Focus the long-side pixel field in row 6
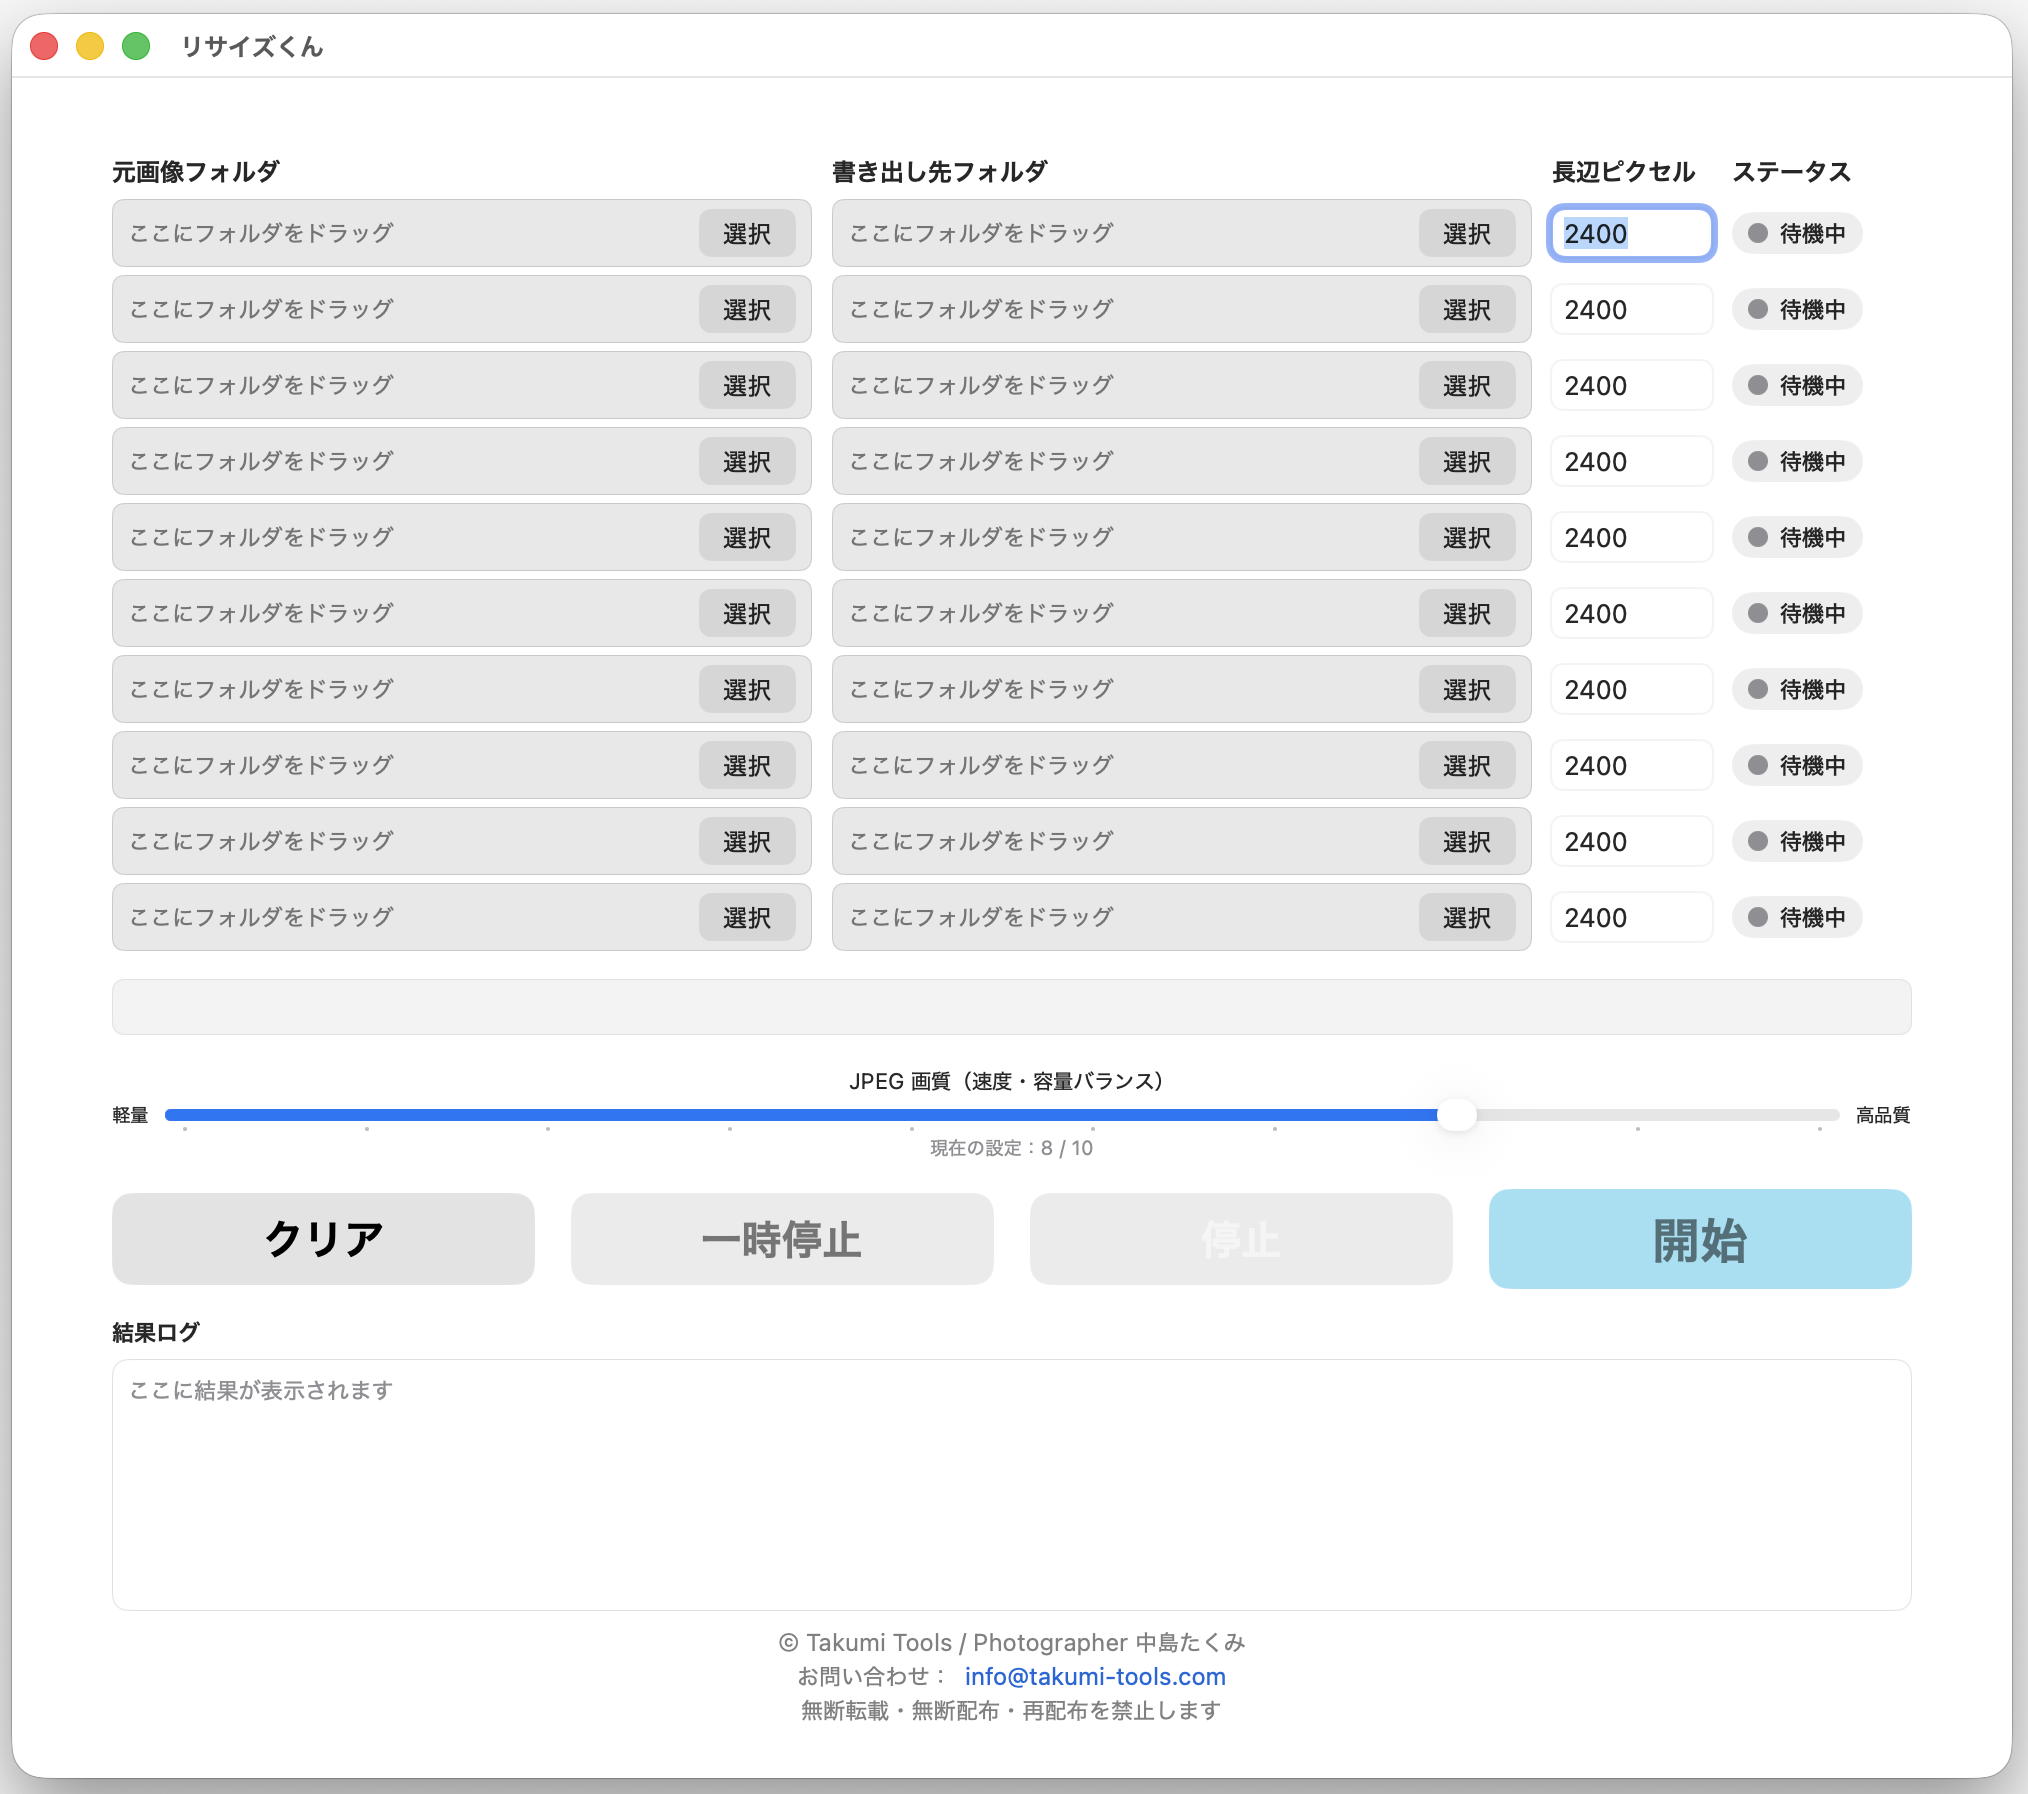Screen dimensions: 2028x1794 [1631, 614]
